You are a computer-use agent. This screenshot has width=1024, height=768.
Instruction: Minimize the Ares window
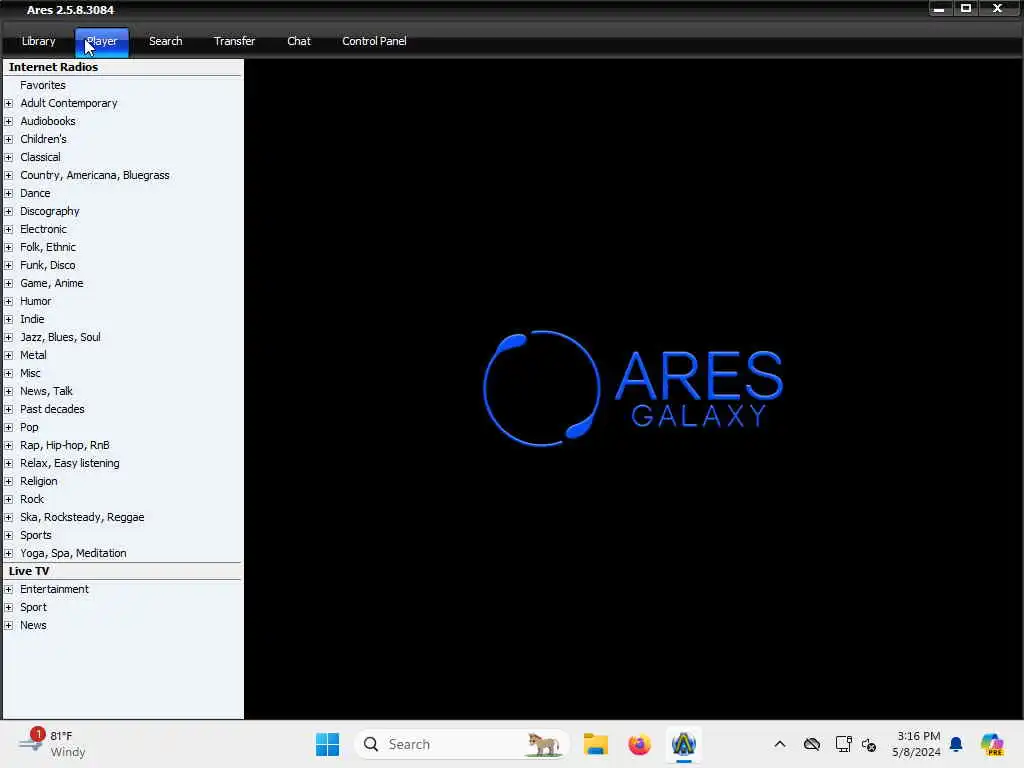[938, 9]
